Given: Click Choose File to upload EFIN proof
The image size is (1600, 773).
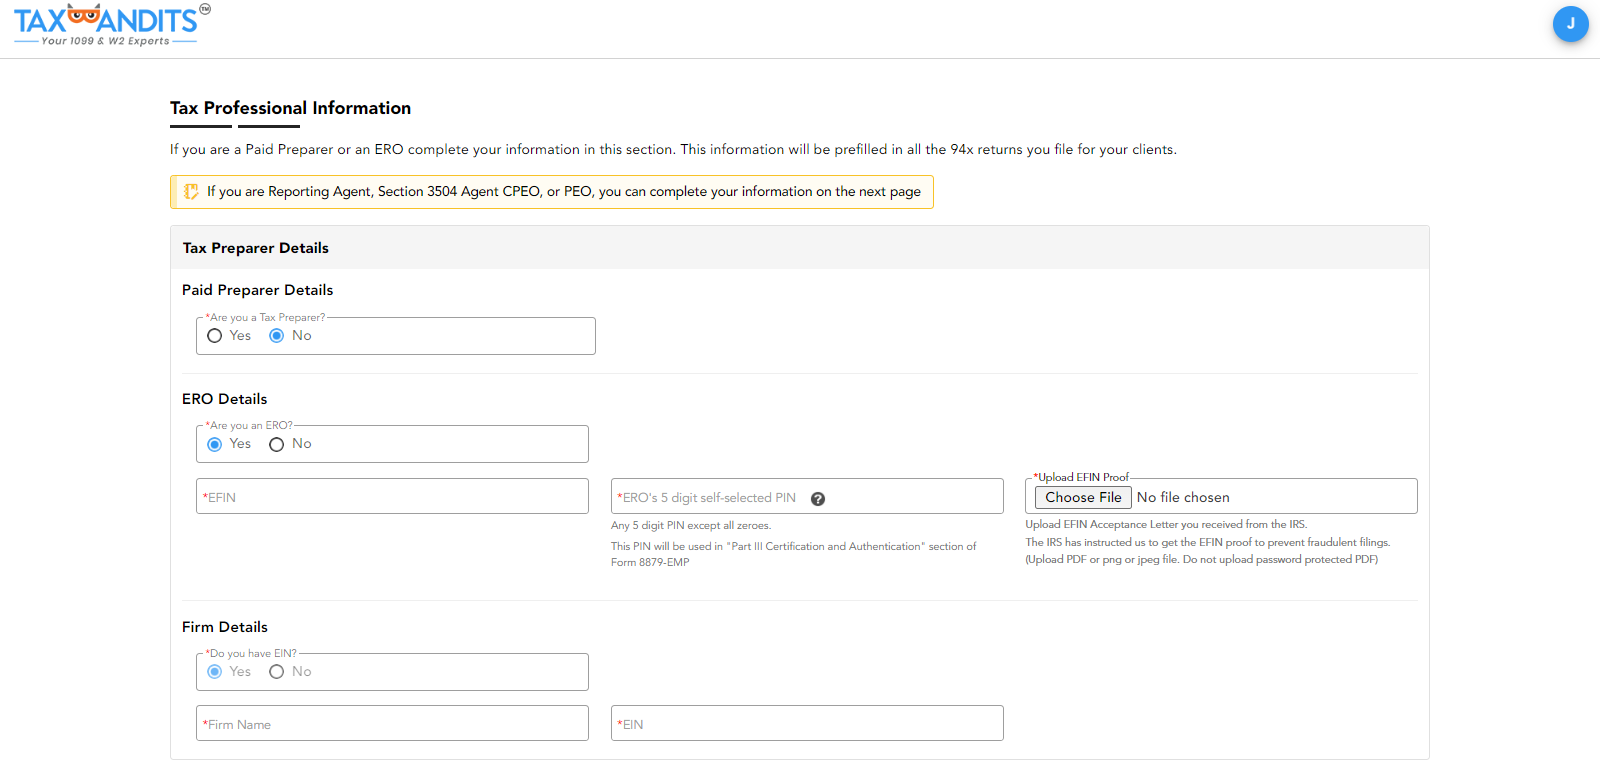Looking at the screenshot, I should coord(1083,497).
